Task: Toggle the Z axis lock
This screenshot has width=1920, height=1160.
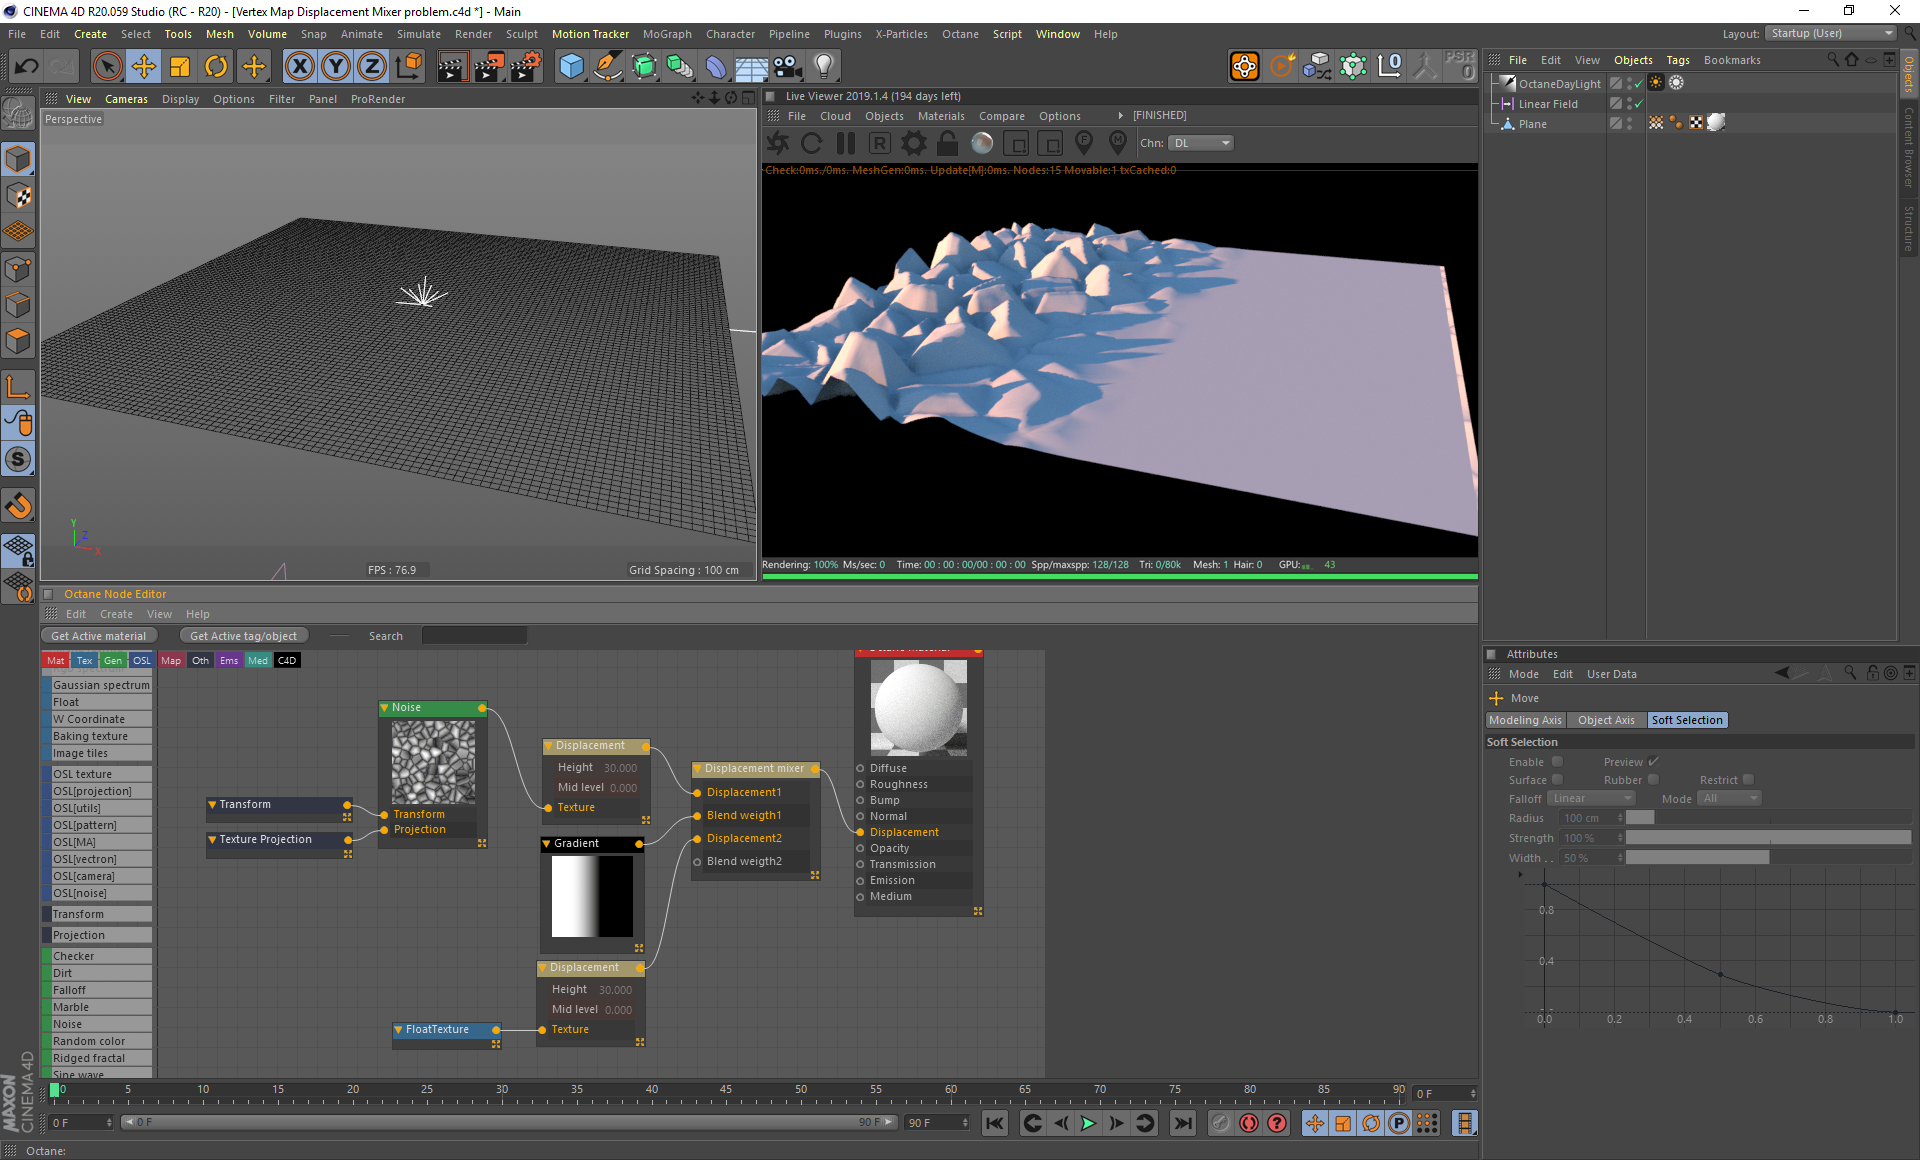Action: tap(371, 67)
